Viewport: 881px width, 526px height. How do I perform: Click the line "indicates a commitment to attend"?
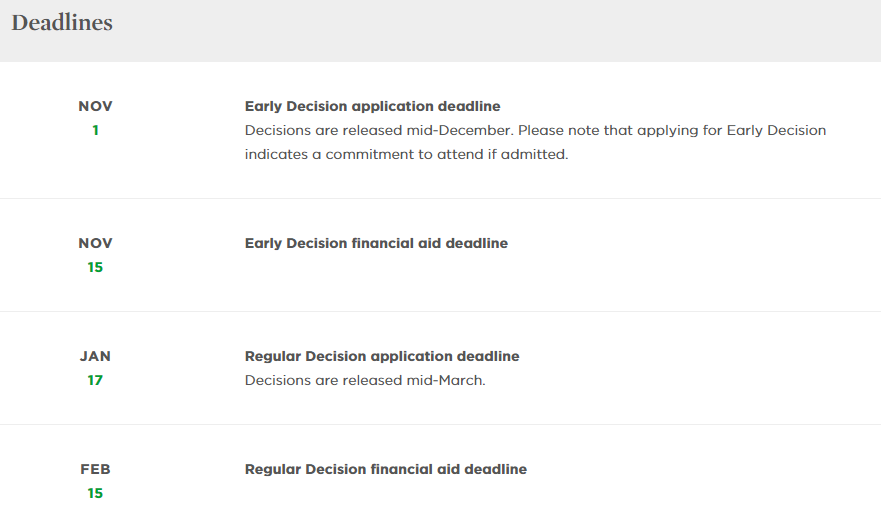(355, 155)
